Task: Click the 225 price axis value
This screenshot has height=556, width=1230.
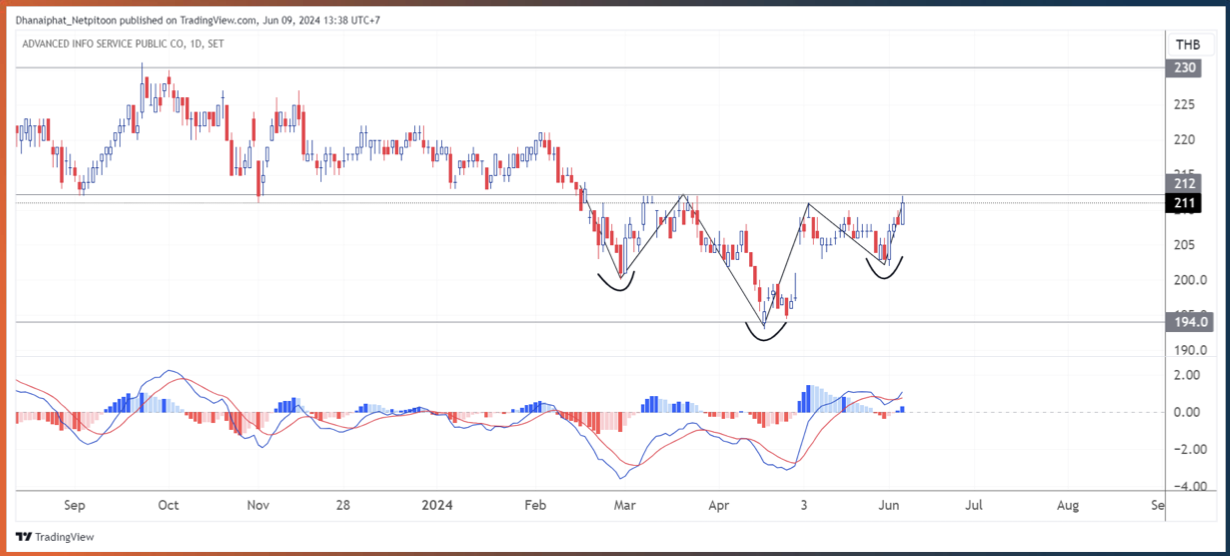Action: pos(1185,105)
